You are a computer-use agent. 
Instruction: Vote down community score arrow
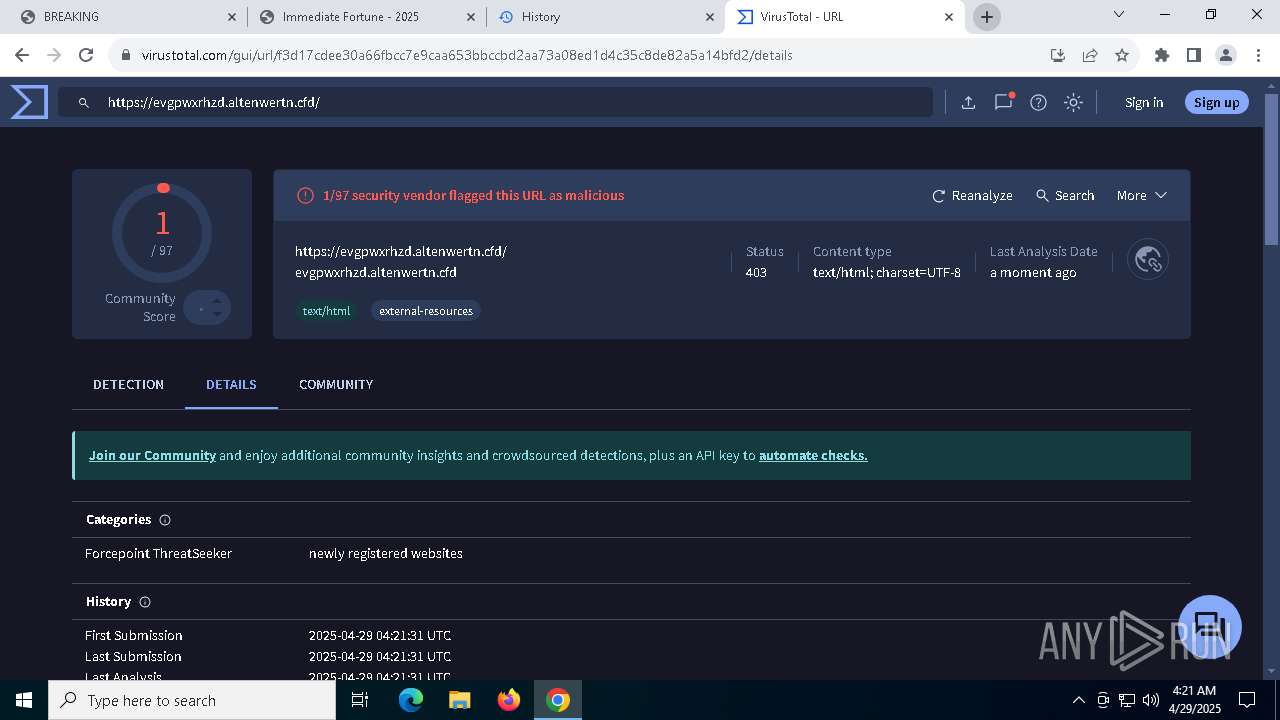[216, 315]
